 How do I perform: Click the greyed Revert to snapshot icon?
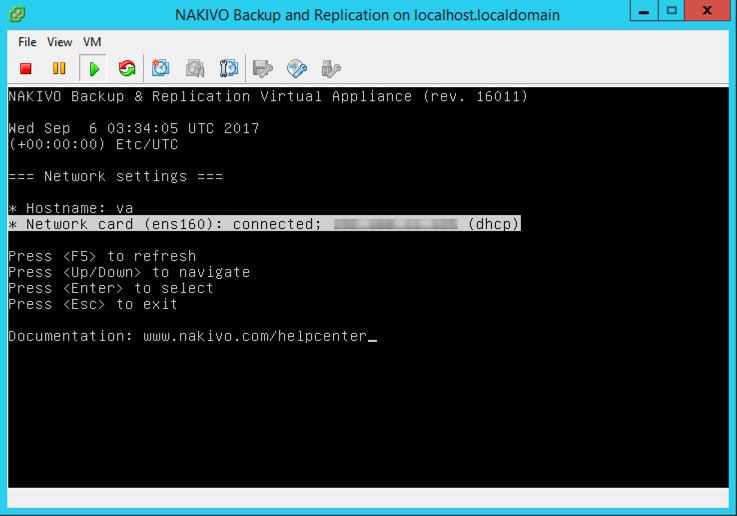pyautogui.click(x=195, y=69)
